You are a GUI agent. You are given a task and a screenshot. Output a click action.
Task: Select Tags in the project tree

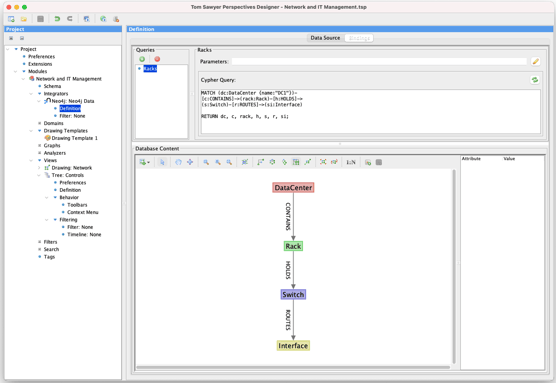(x=49, y=257)
